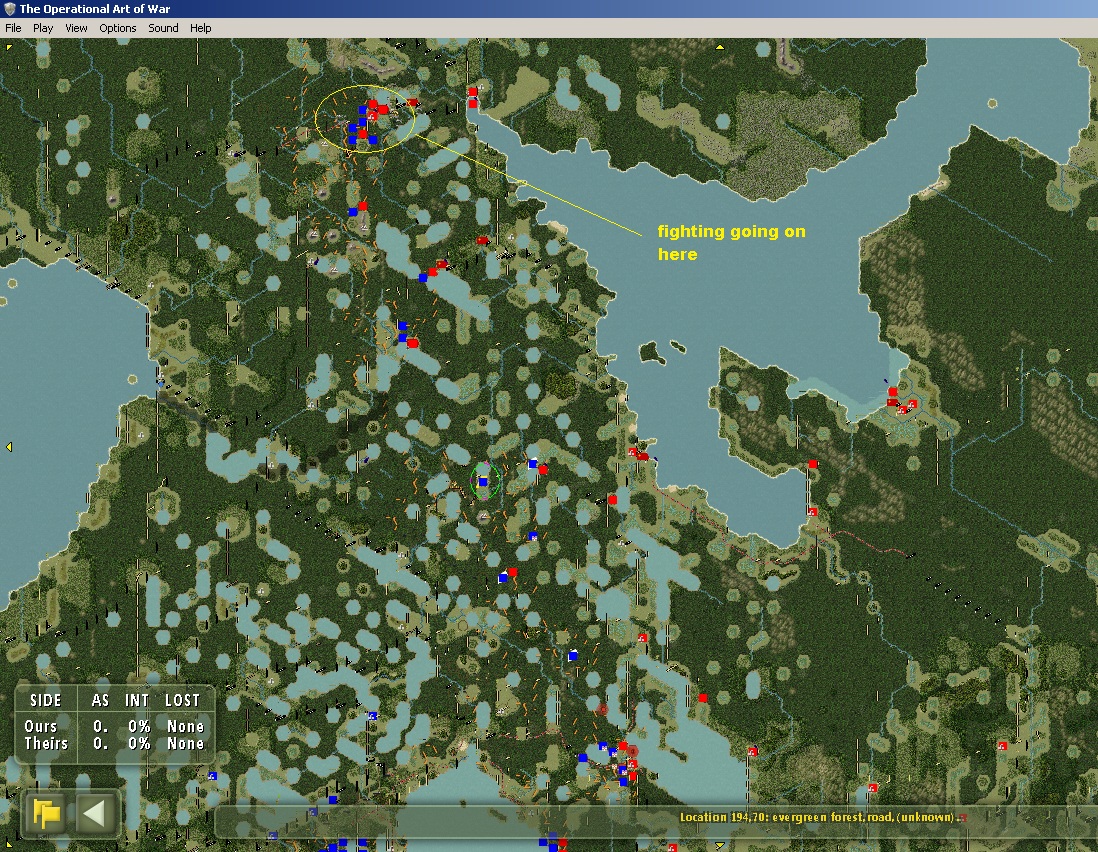Viewport: 1098px width, 852px height.
Task: Click the small red icon in status bar
Action: (963, 818)
